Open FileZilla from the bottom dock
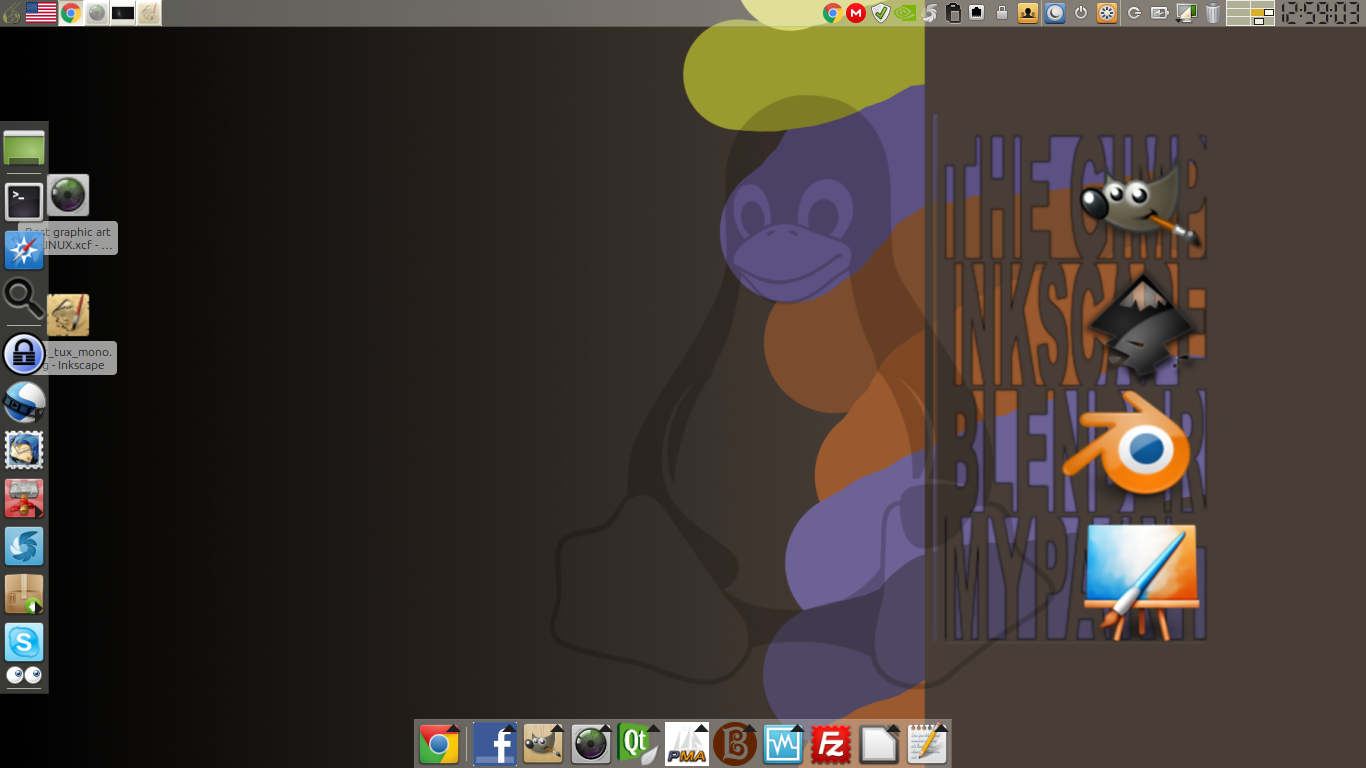1366x768 pixels. (x=831, y=745)
